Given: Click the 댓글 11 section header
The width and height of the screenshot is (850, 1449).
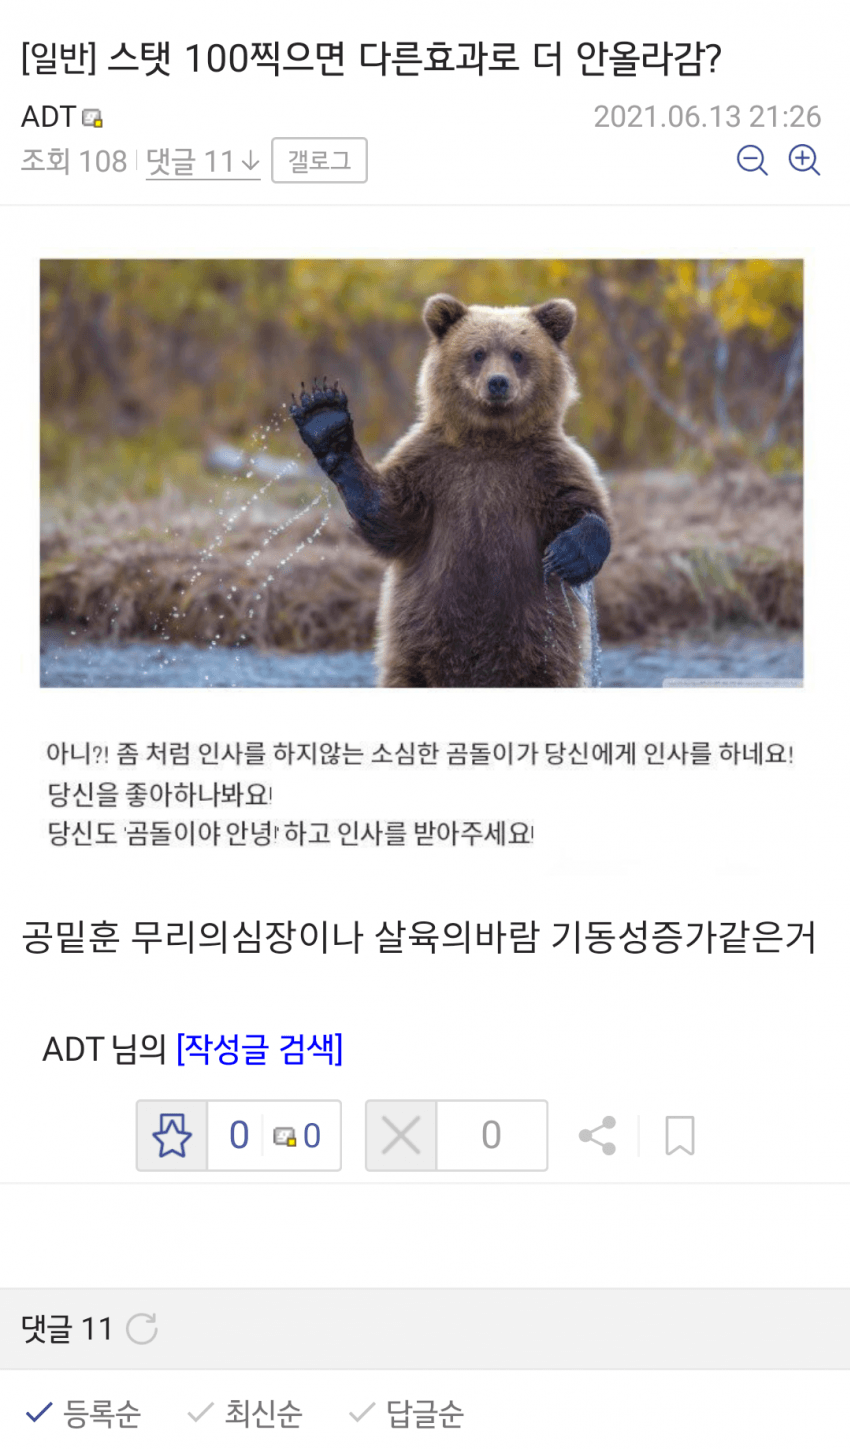Looking at the screenshot, I should pyautogui.click(x=66, y=1329).
